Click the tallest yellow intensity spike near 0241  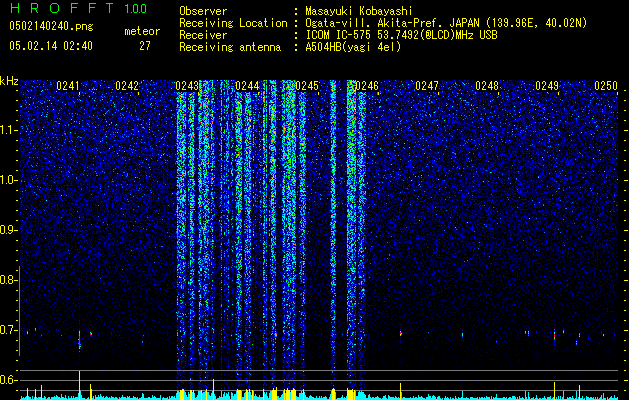[79, 385]
